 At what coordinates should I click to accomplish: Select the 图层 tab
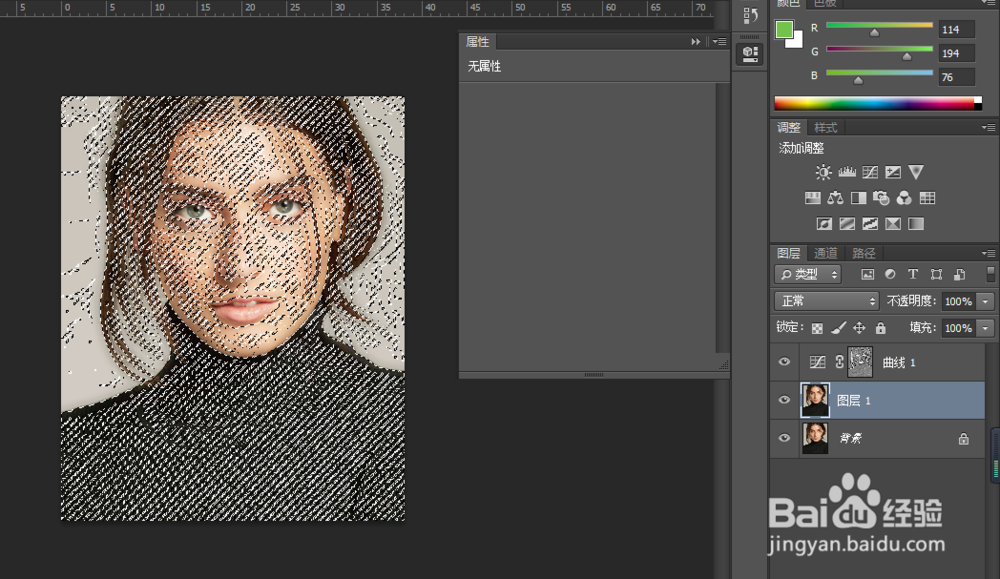pos(789,253)
